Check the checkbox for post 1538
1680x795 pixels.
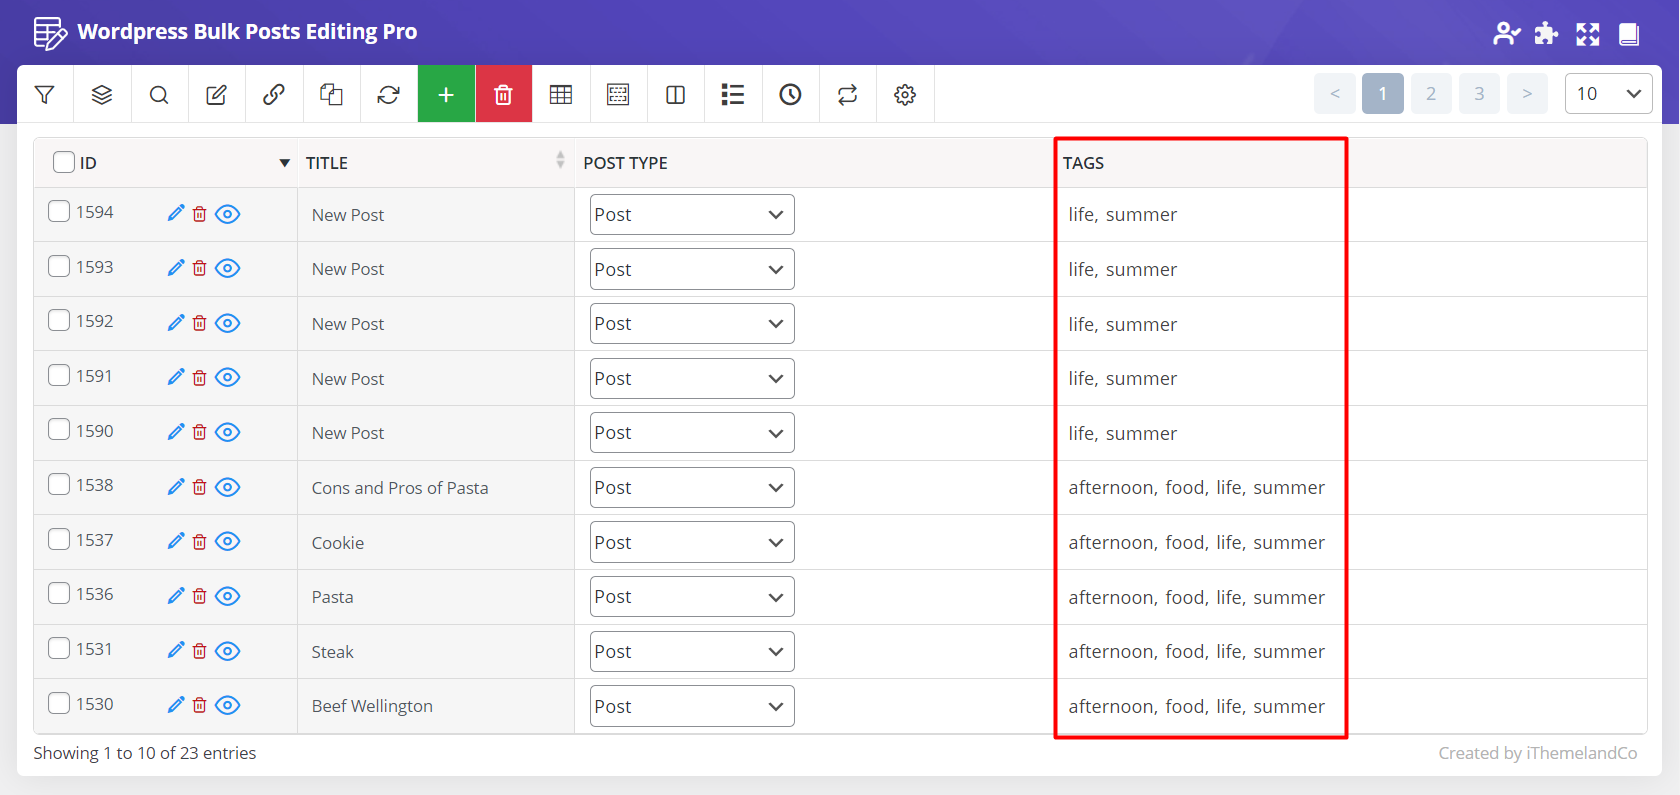point(59,485)
